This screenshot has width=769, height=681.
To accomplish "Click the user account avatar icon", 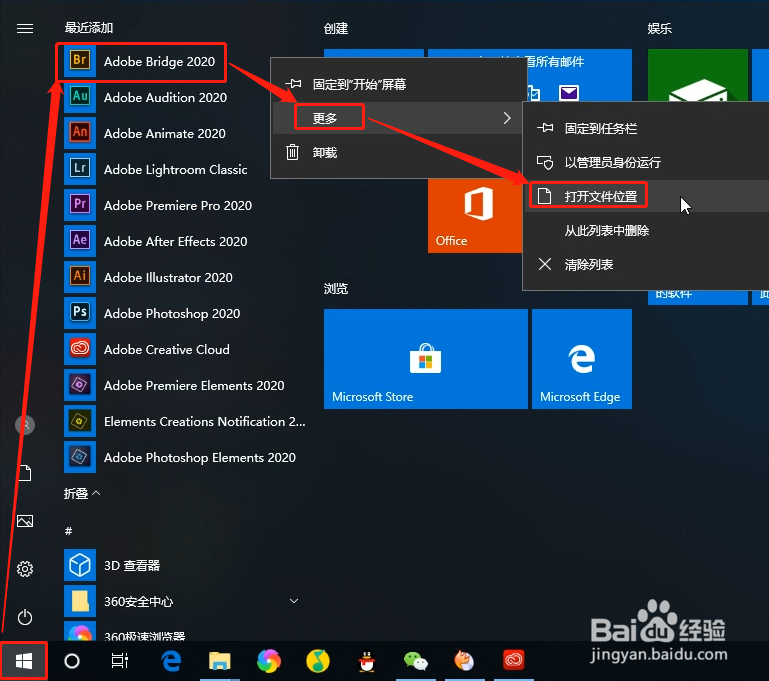I will [25, 425].
